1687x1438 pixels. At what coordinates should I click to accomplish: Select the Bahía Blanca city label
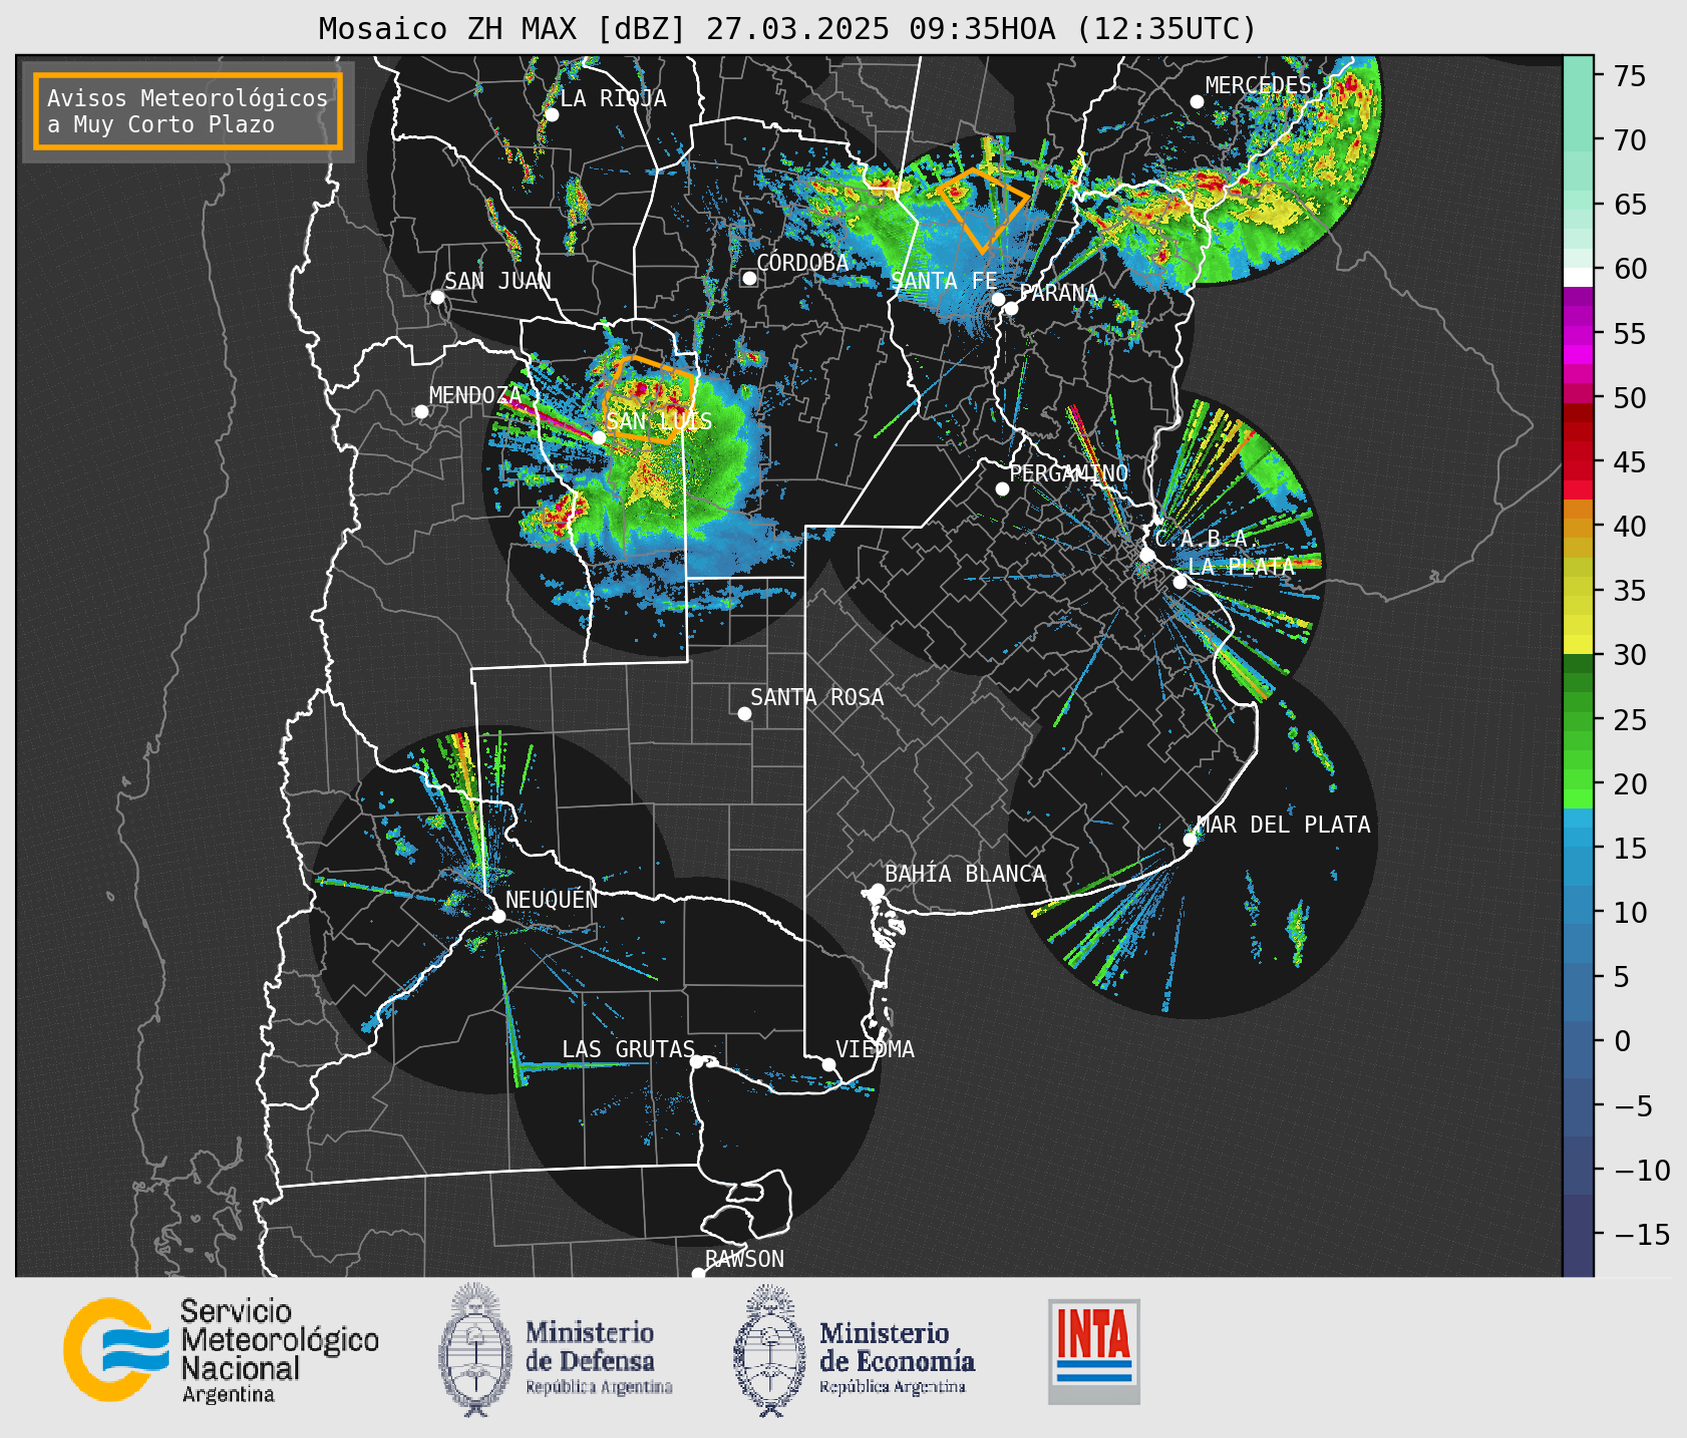tap(965, 874)
